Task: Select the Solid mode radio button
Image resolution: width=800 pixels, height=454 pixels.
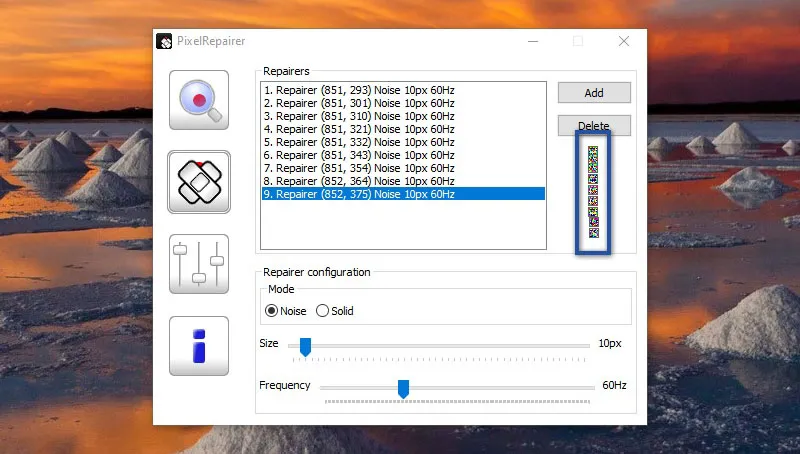Action: click(322, 311)
